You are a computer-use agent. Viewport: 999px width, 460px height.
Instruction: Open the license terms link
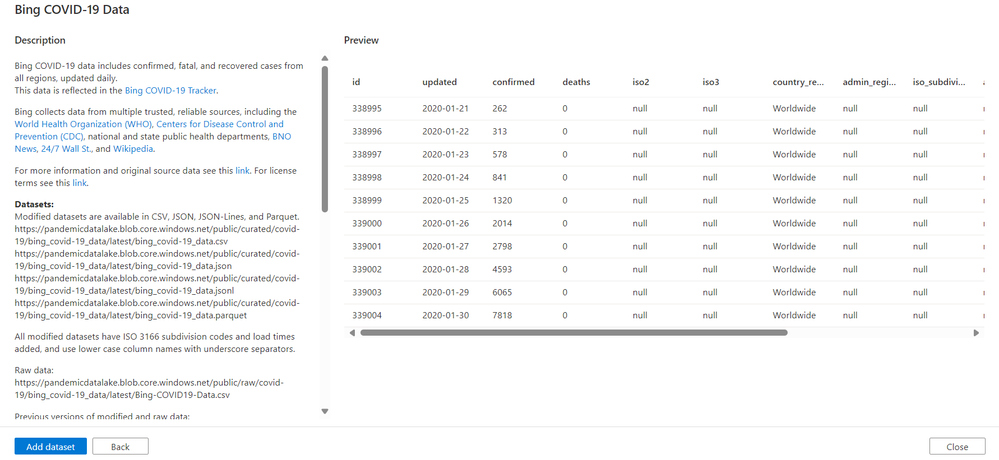[x=79, y=183]
